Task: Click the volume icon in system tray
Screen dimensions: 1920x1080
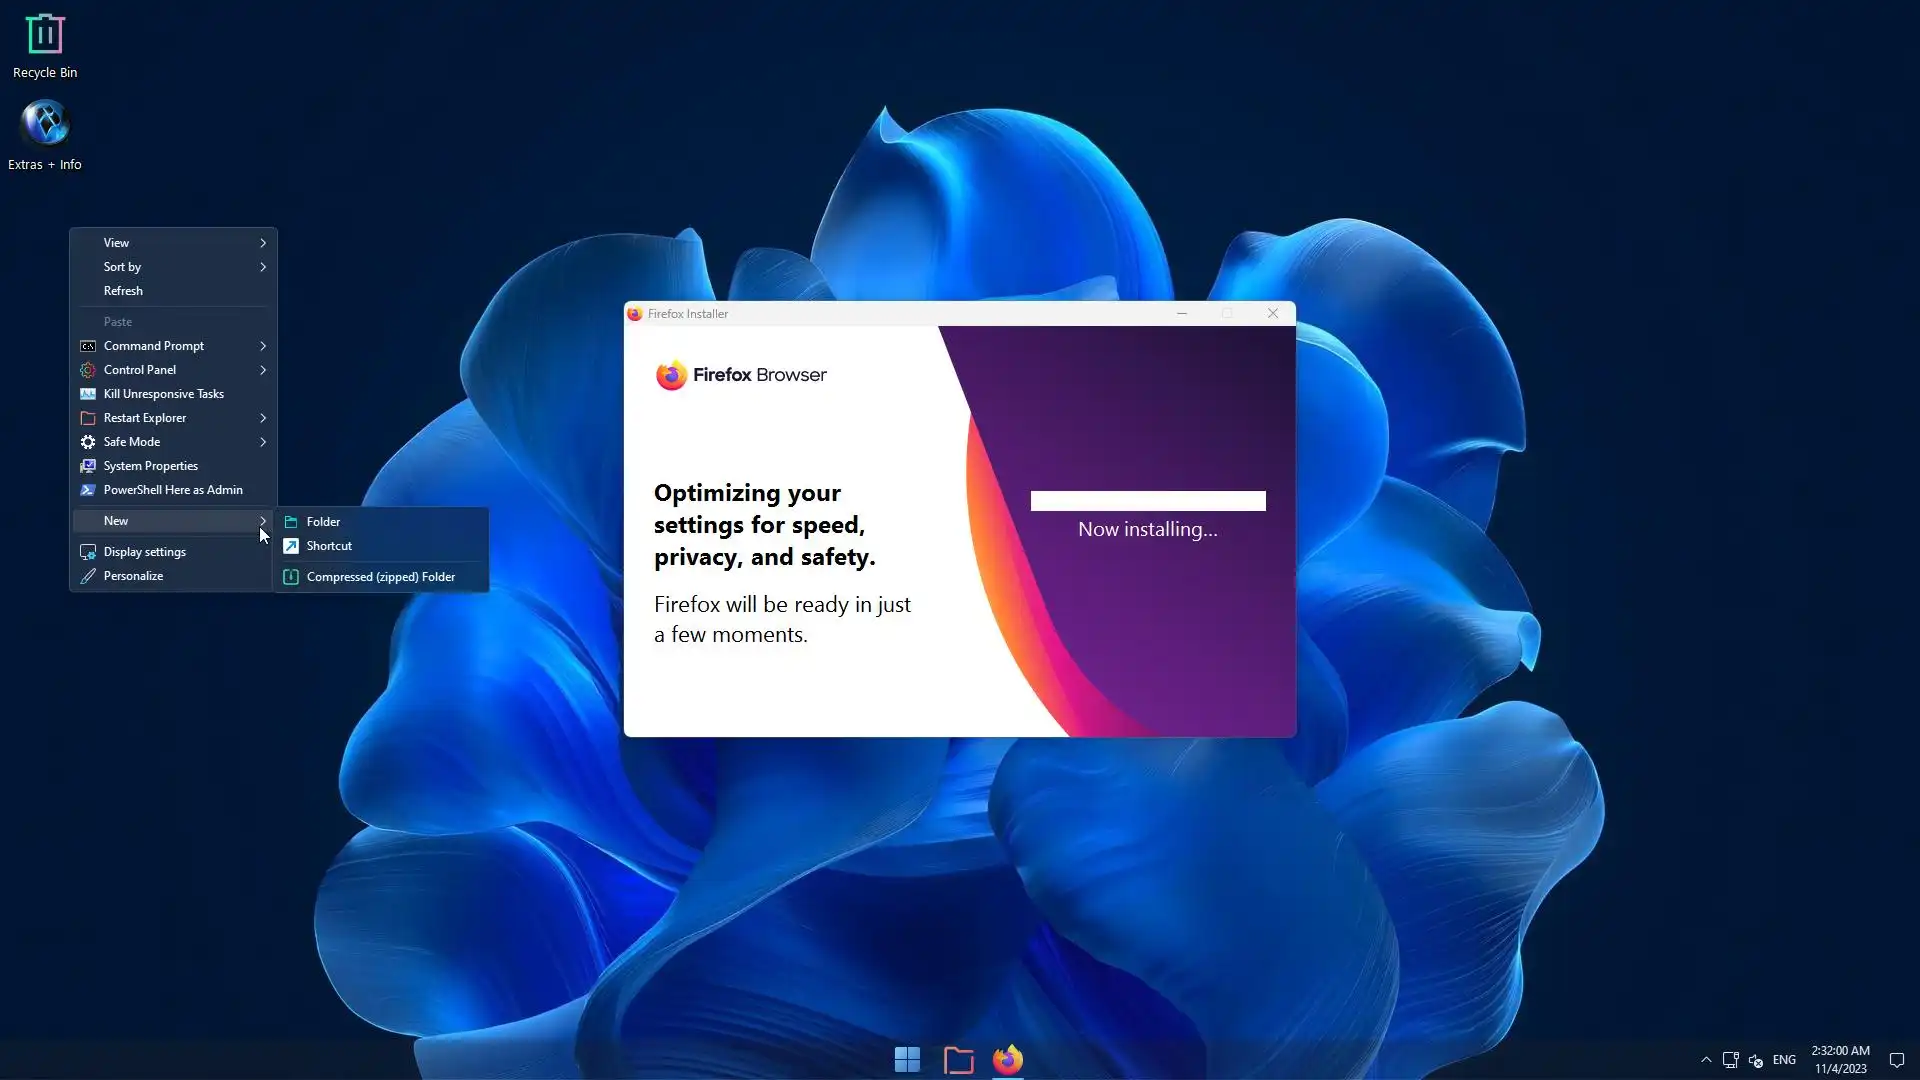Action: [x=1756, y=1060]
